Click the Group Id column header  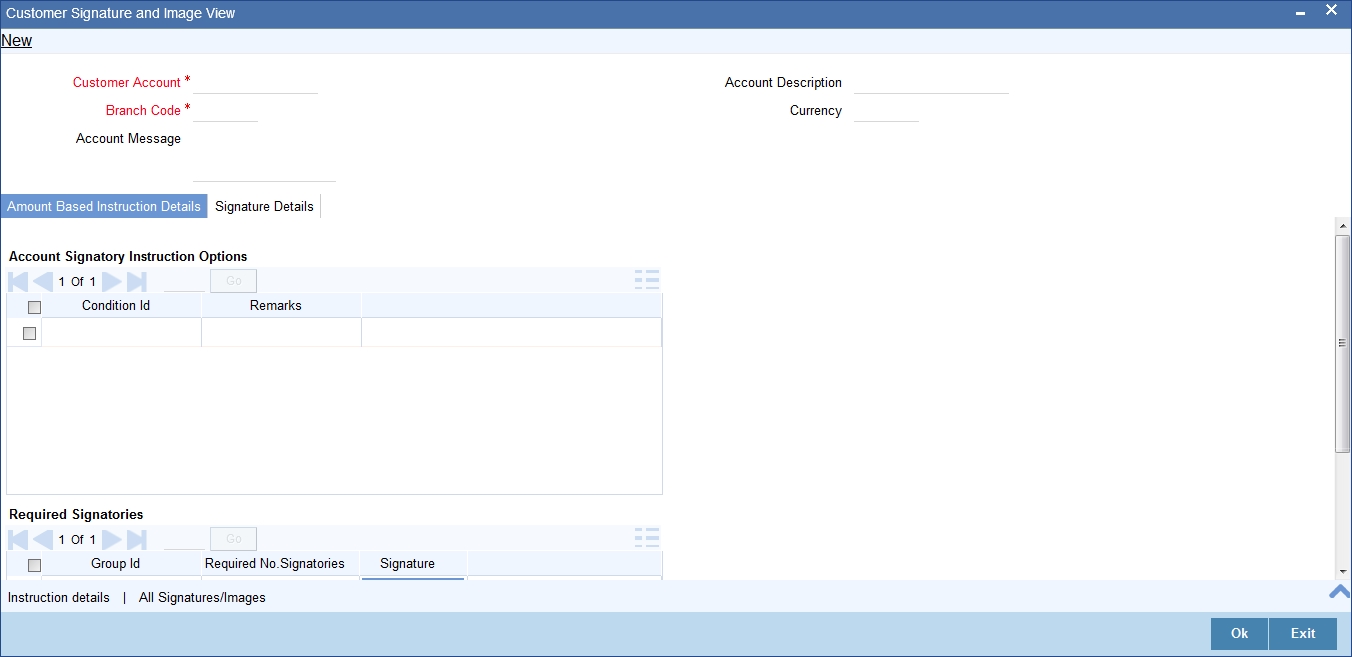116,563
